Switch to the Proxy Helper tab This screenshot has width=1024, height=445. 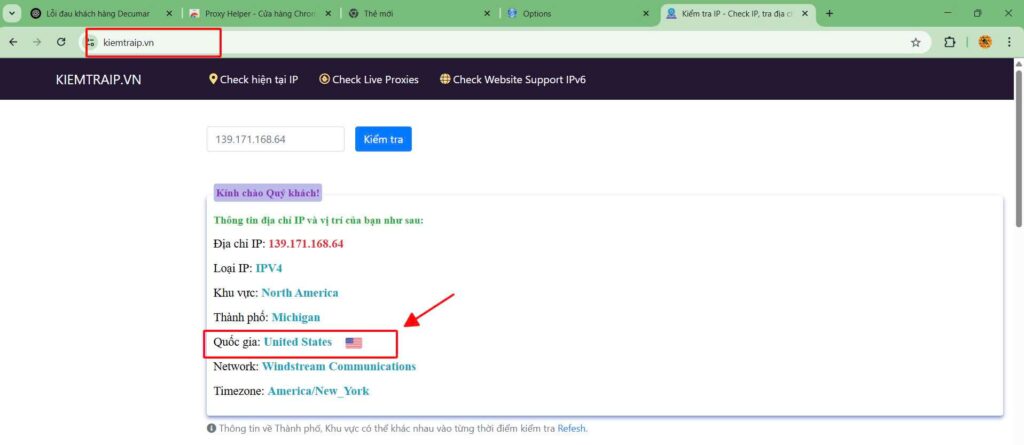[x=260, y=13]
